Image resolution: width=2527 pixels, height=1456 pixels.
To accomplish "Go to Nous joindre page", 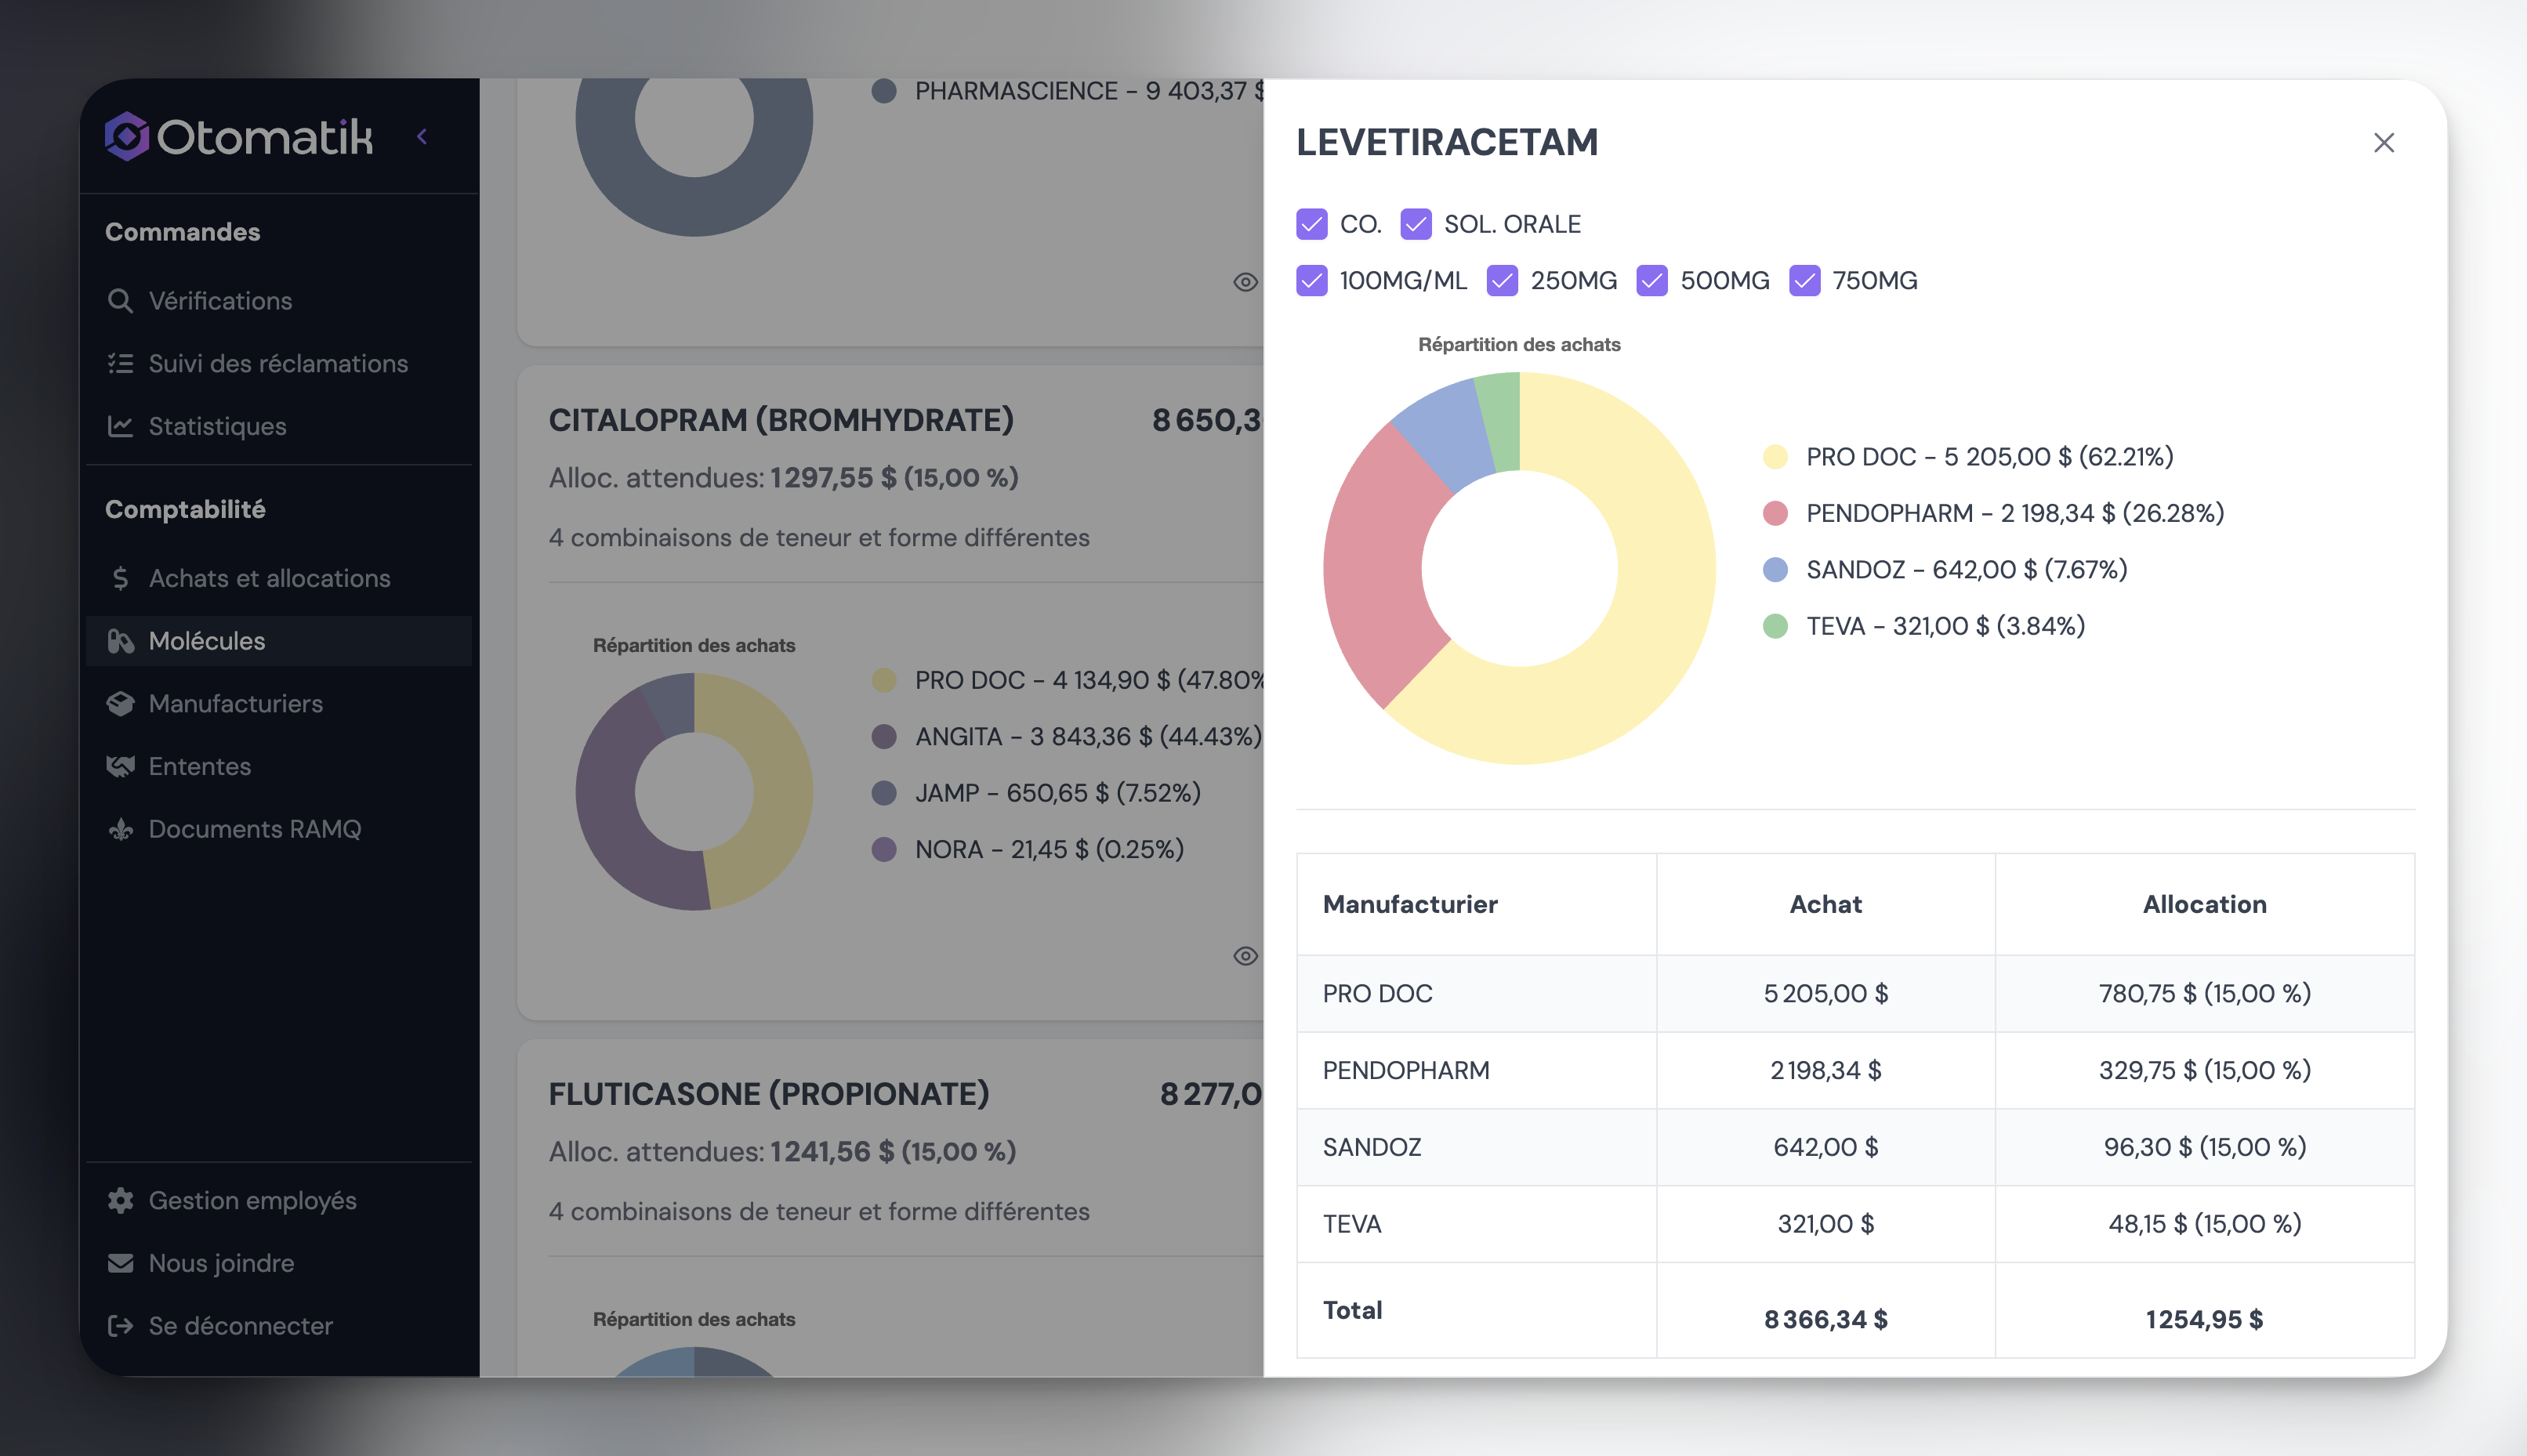I will 221,1263.
